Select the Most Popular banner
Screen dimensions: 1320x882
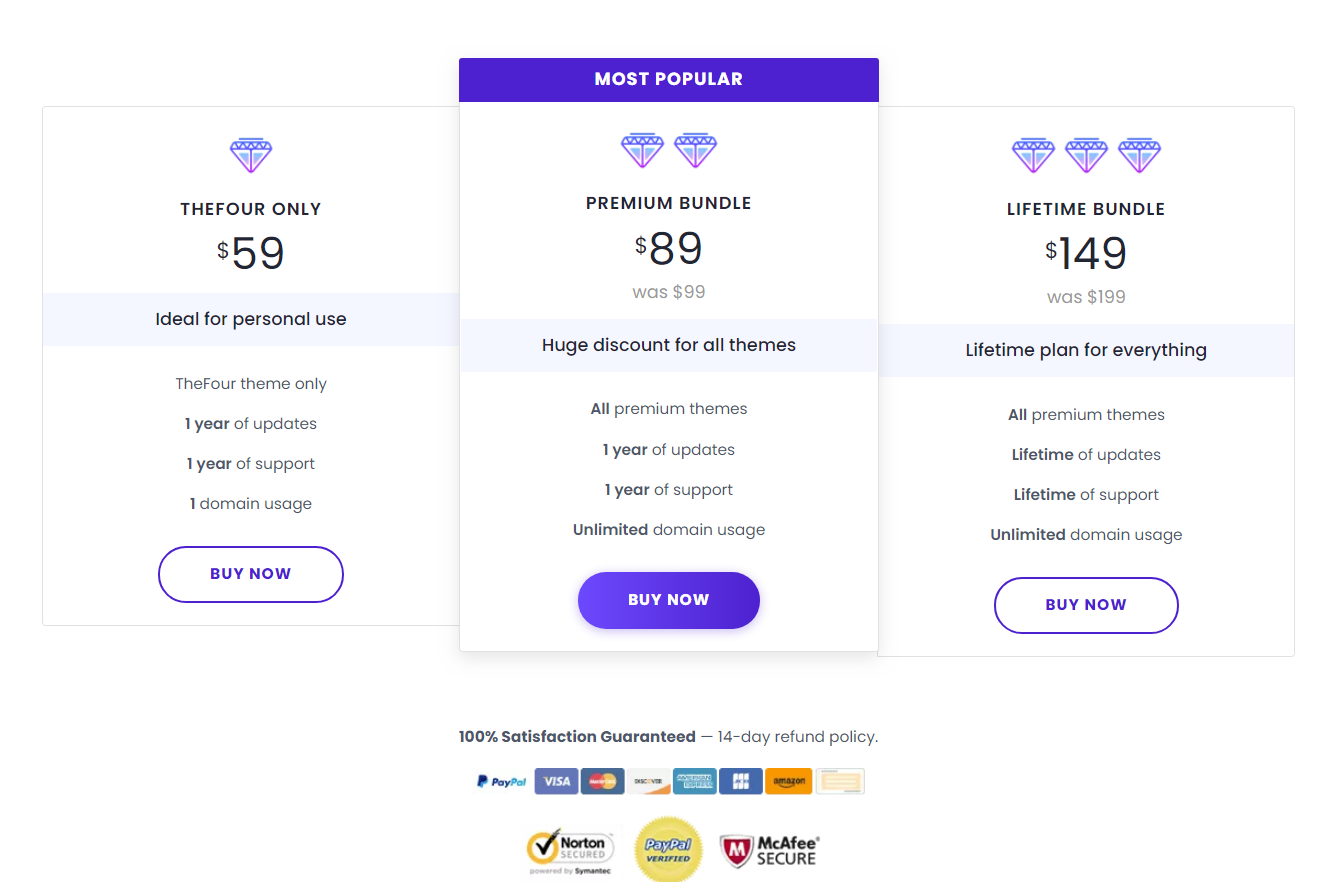point(668,78)
